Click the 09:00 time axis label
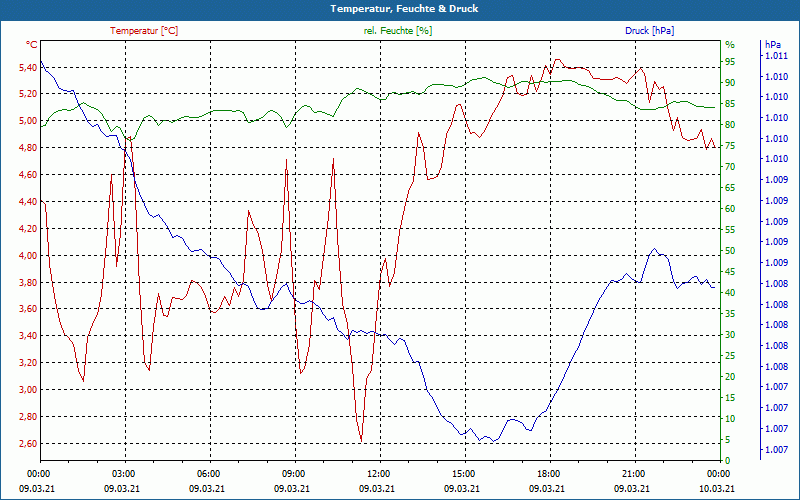The width and height of the screenshot is (800, 500). (292, 473)
